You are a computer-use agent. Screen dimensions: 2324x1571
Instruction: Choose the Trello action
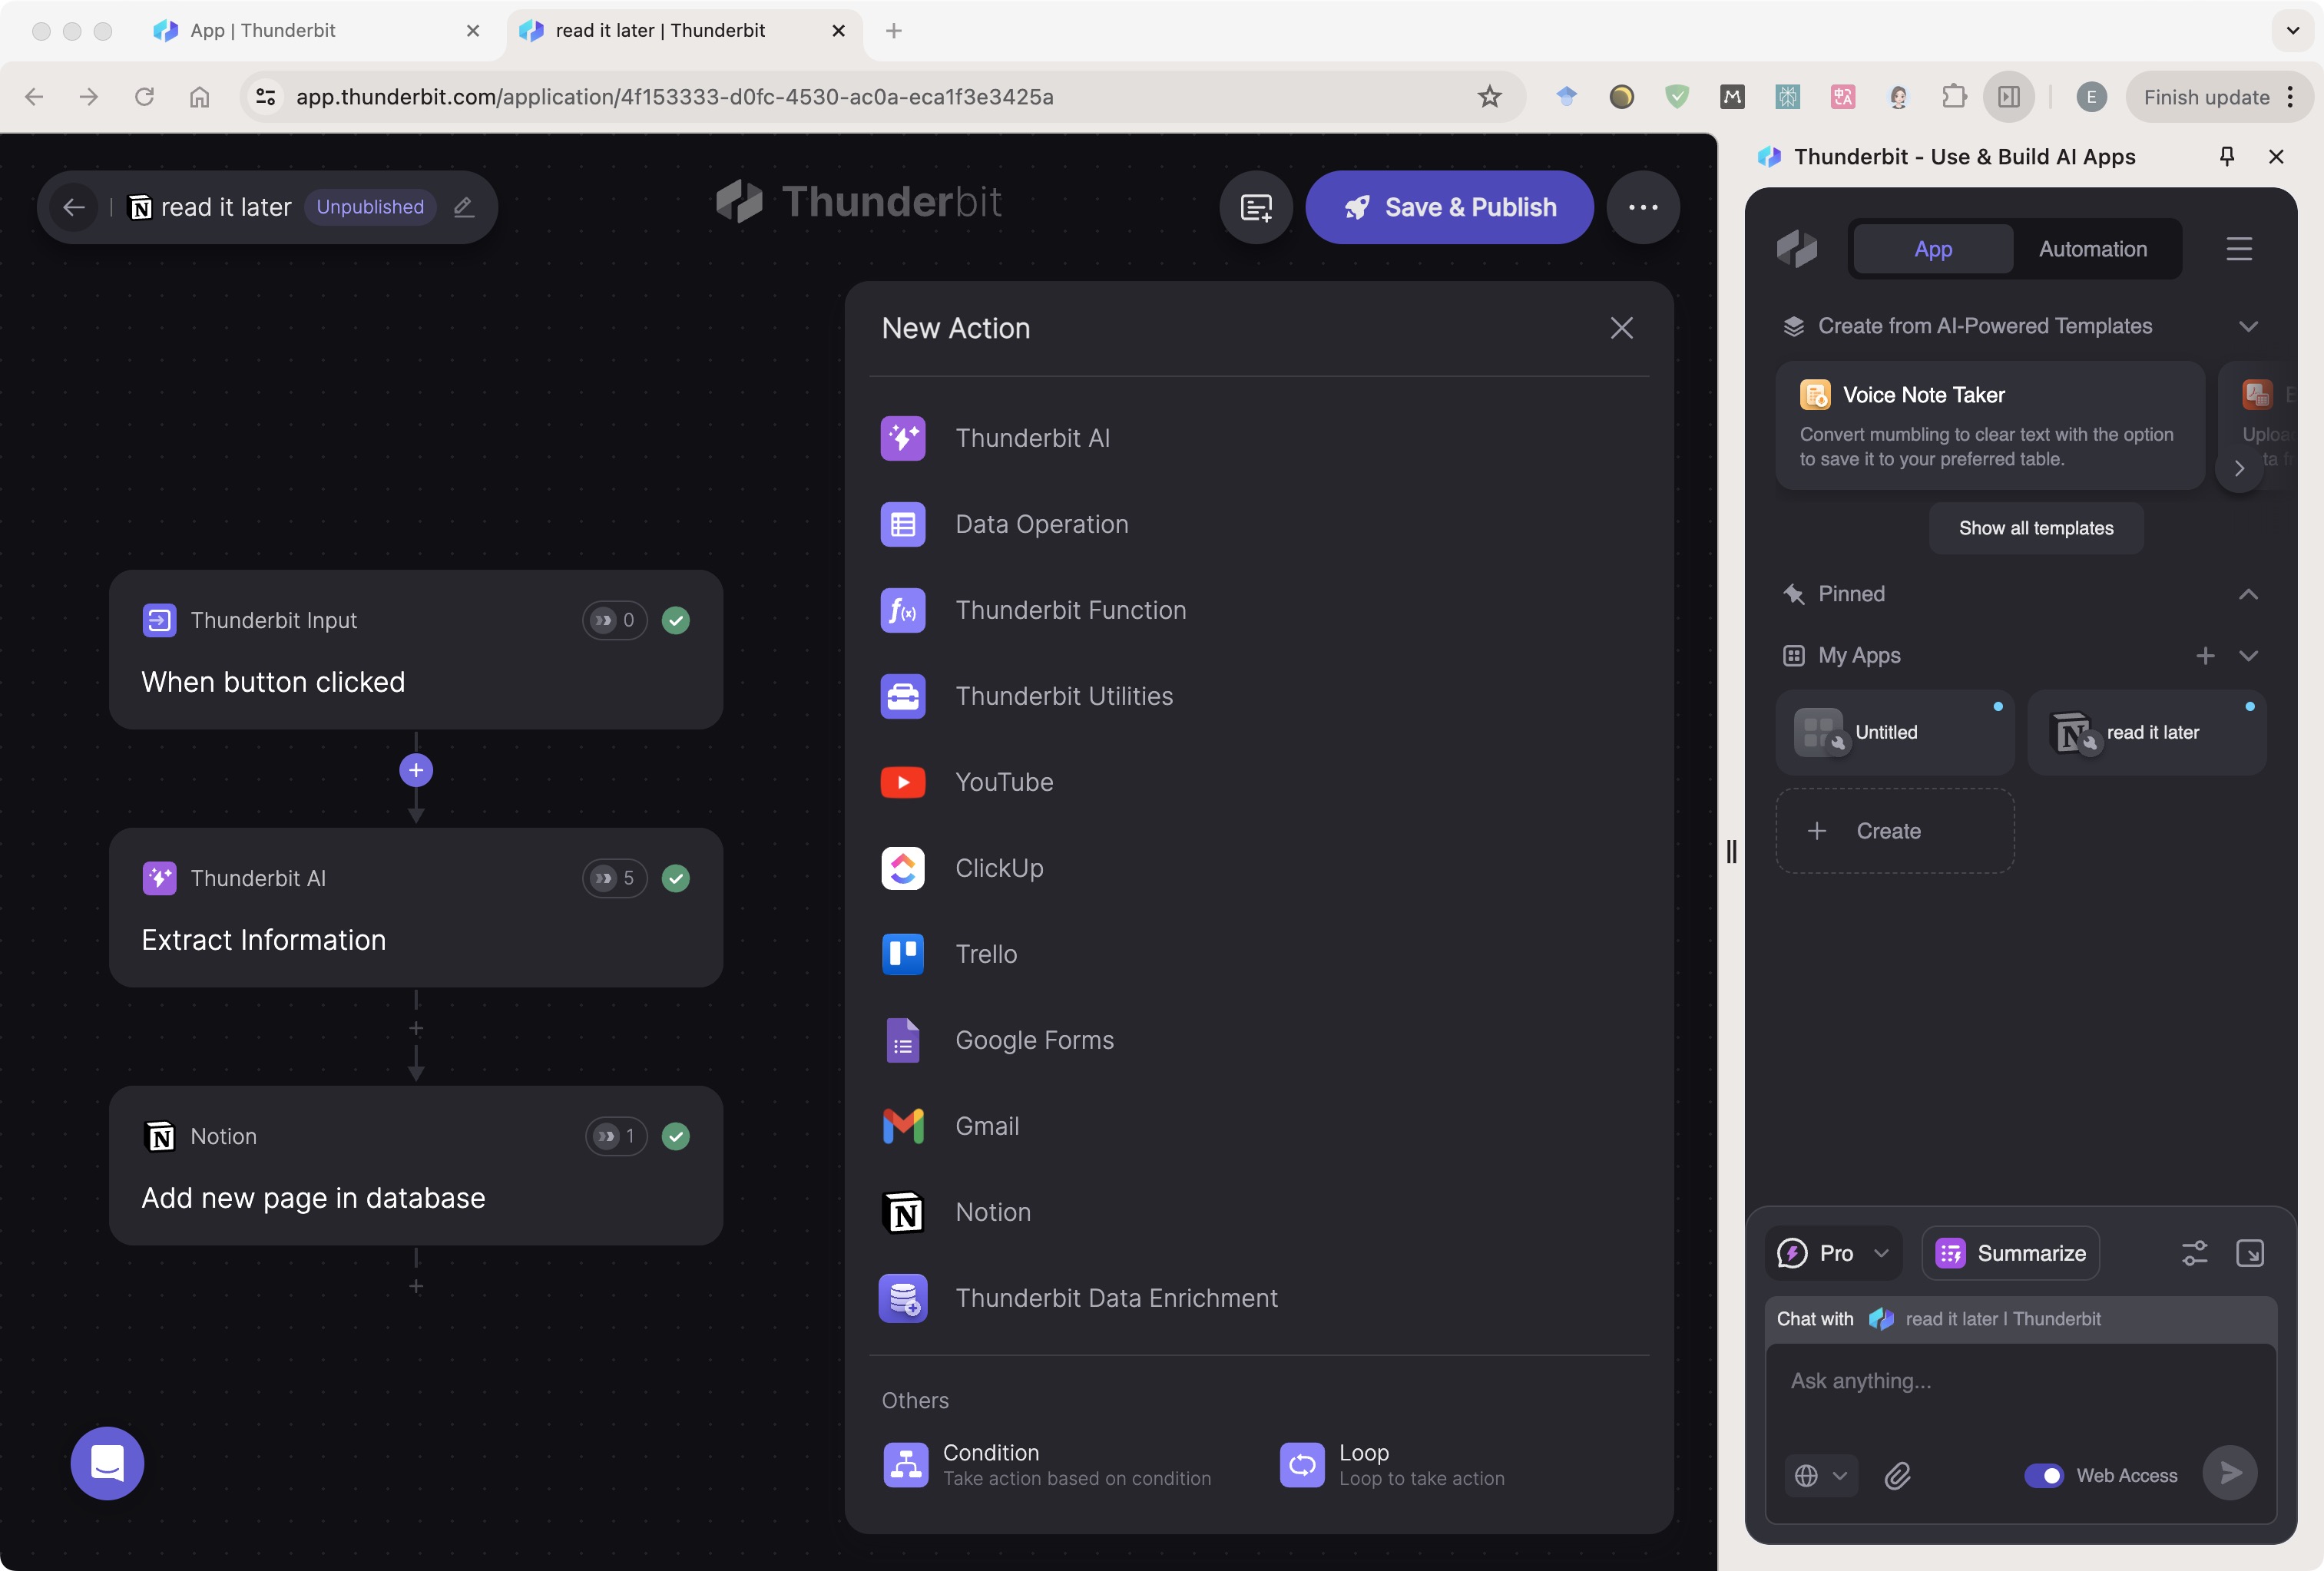pos(985,954)
